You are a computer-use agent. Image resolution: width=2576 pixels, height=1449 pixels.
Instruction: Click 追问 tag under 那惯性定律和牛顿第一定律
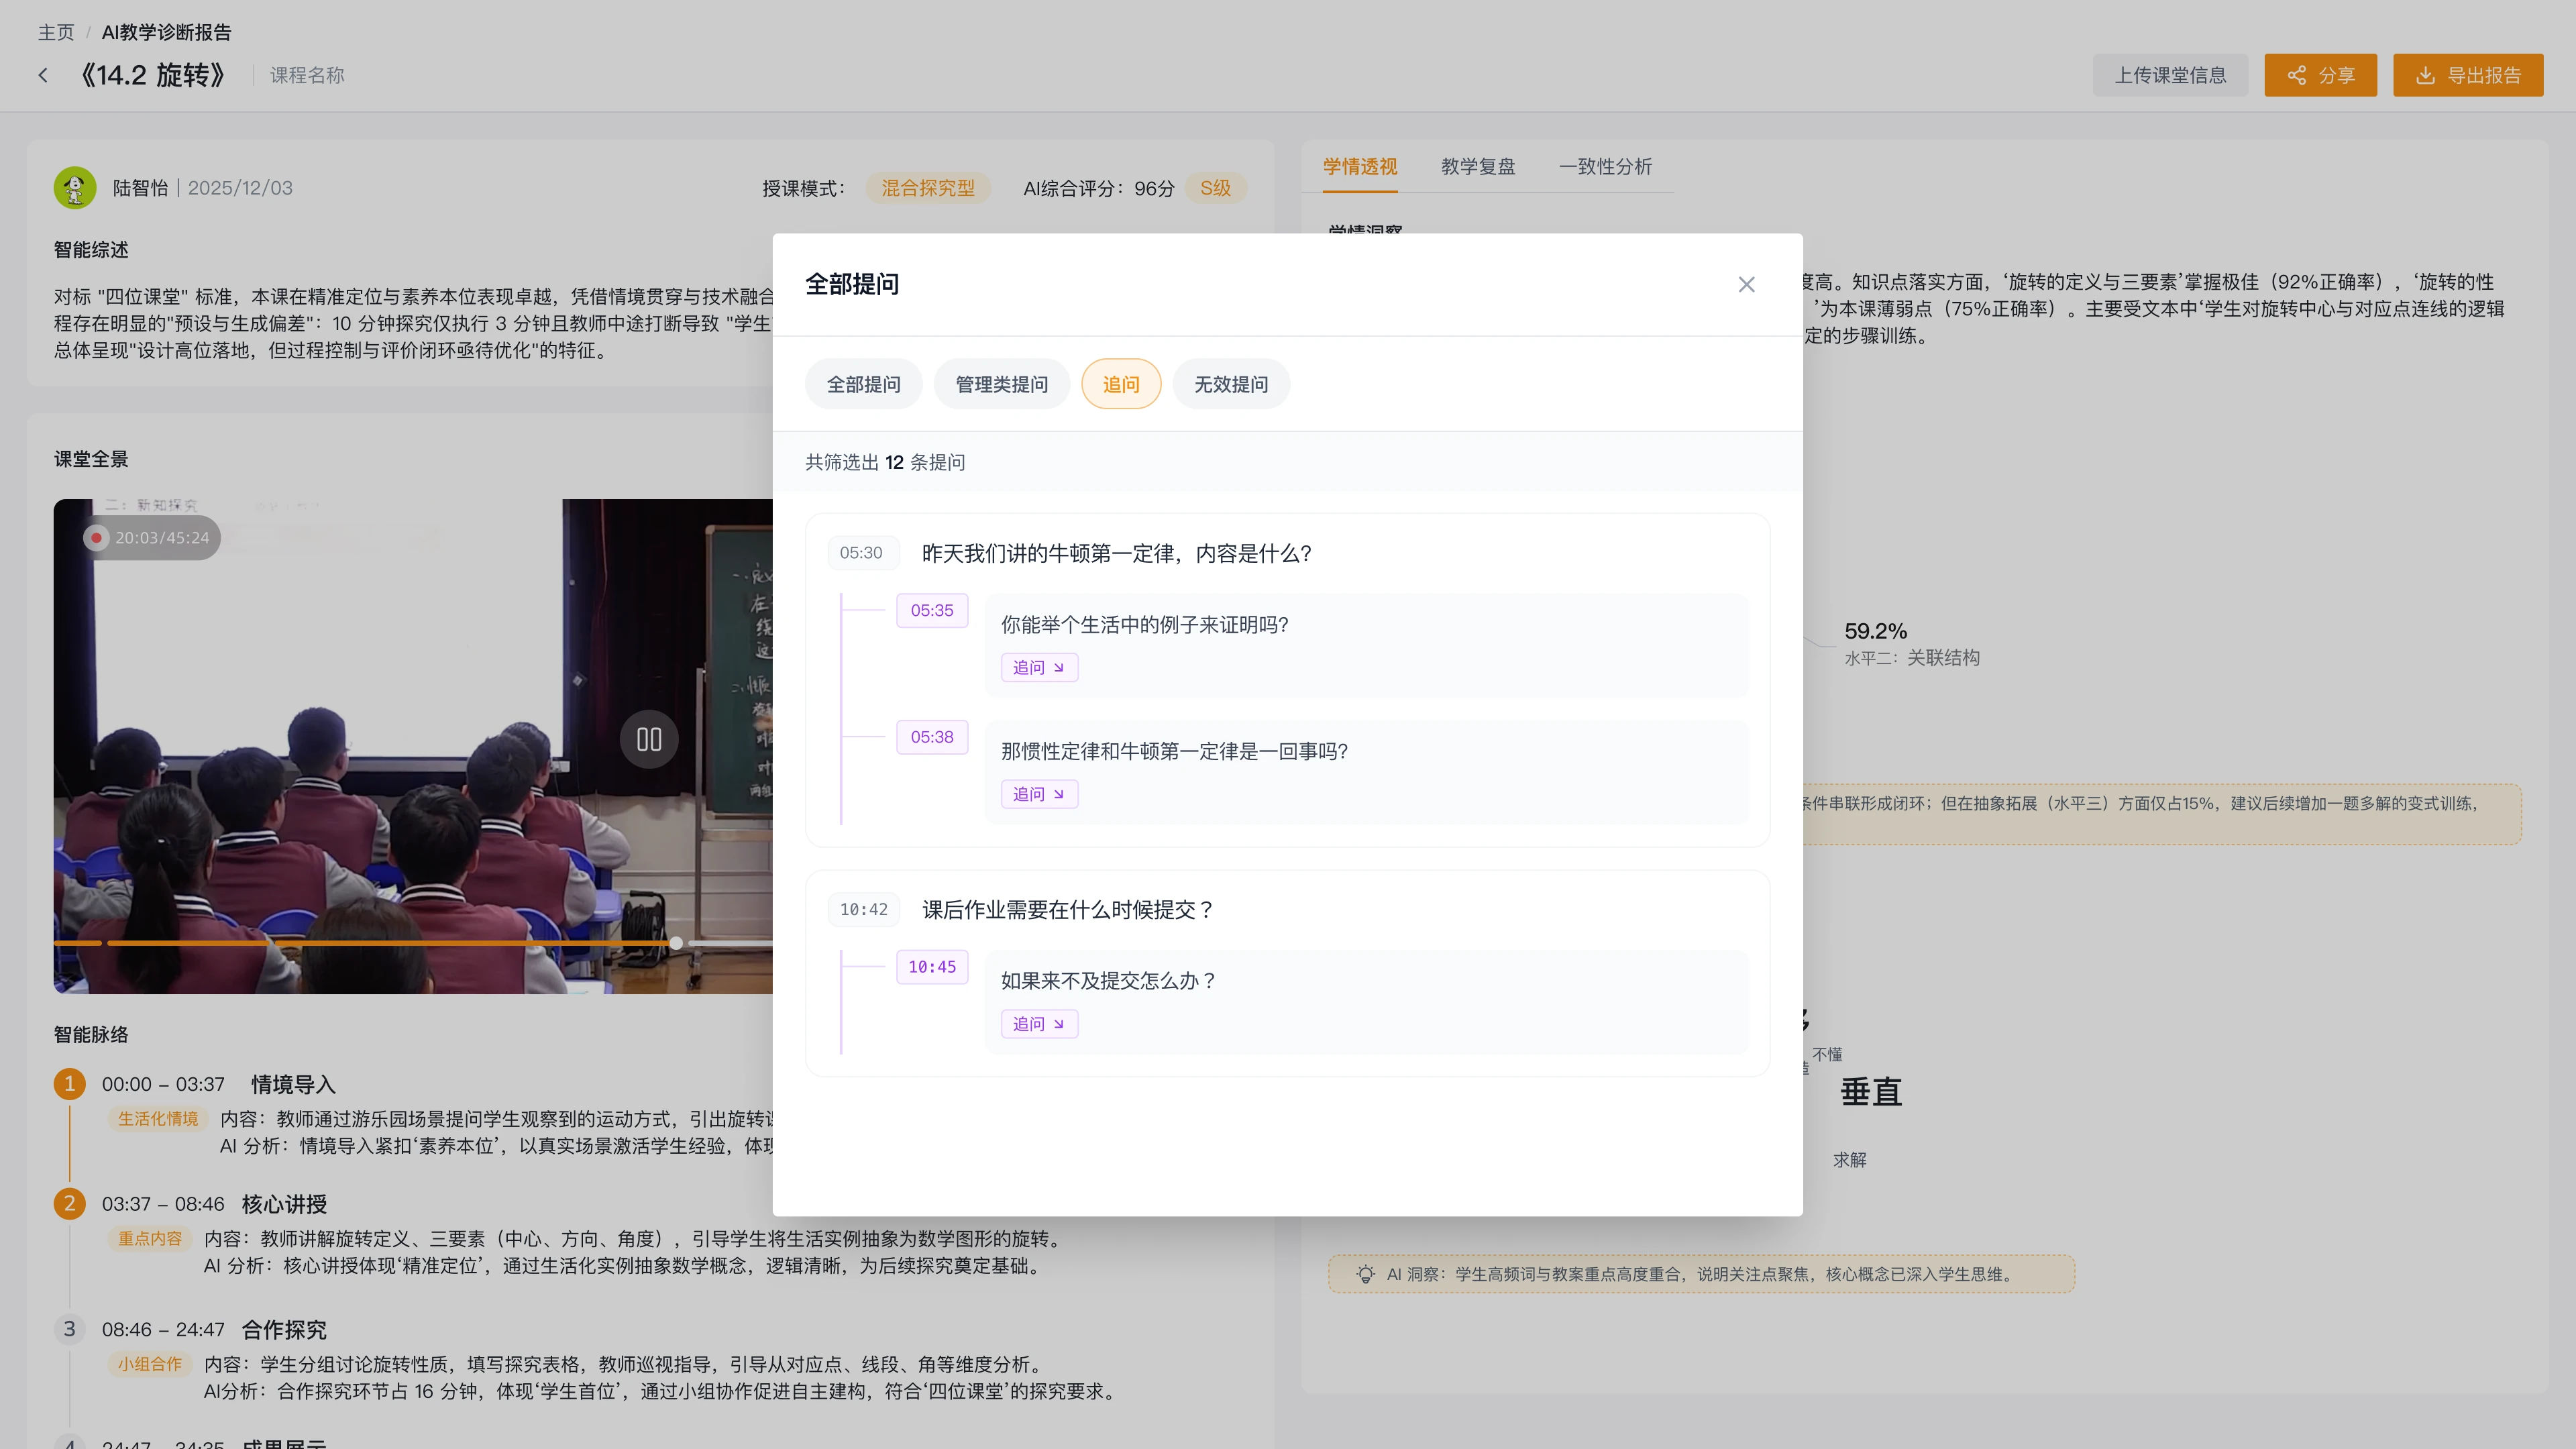click(x=1039, y=794)
